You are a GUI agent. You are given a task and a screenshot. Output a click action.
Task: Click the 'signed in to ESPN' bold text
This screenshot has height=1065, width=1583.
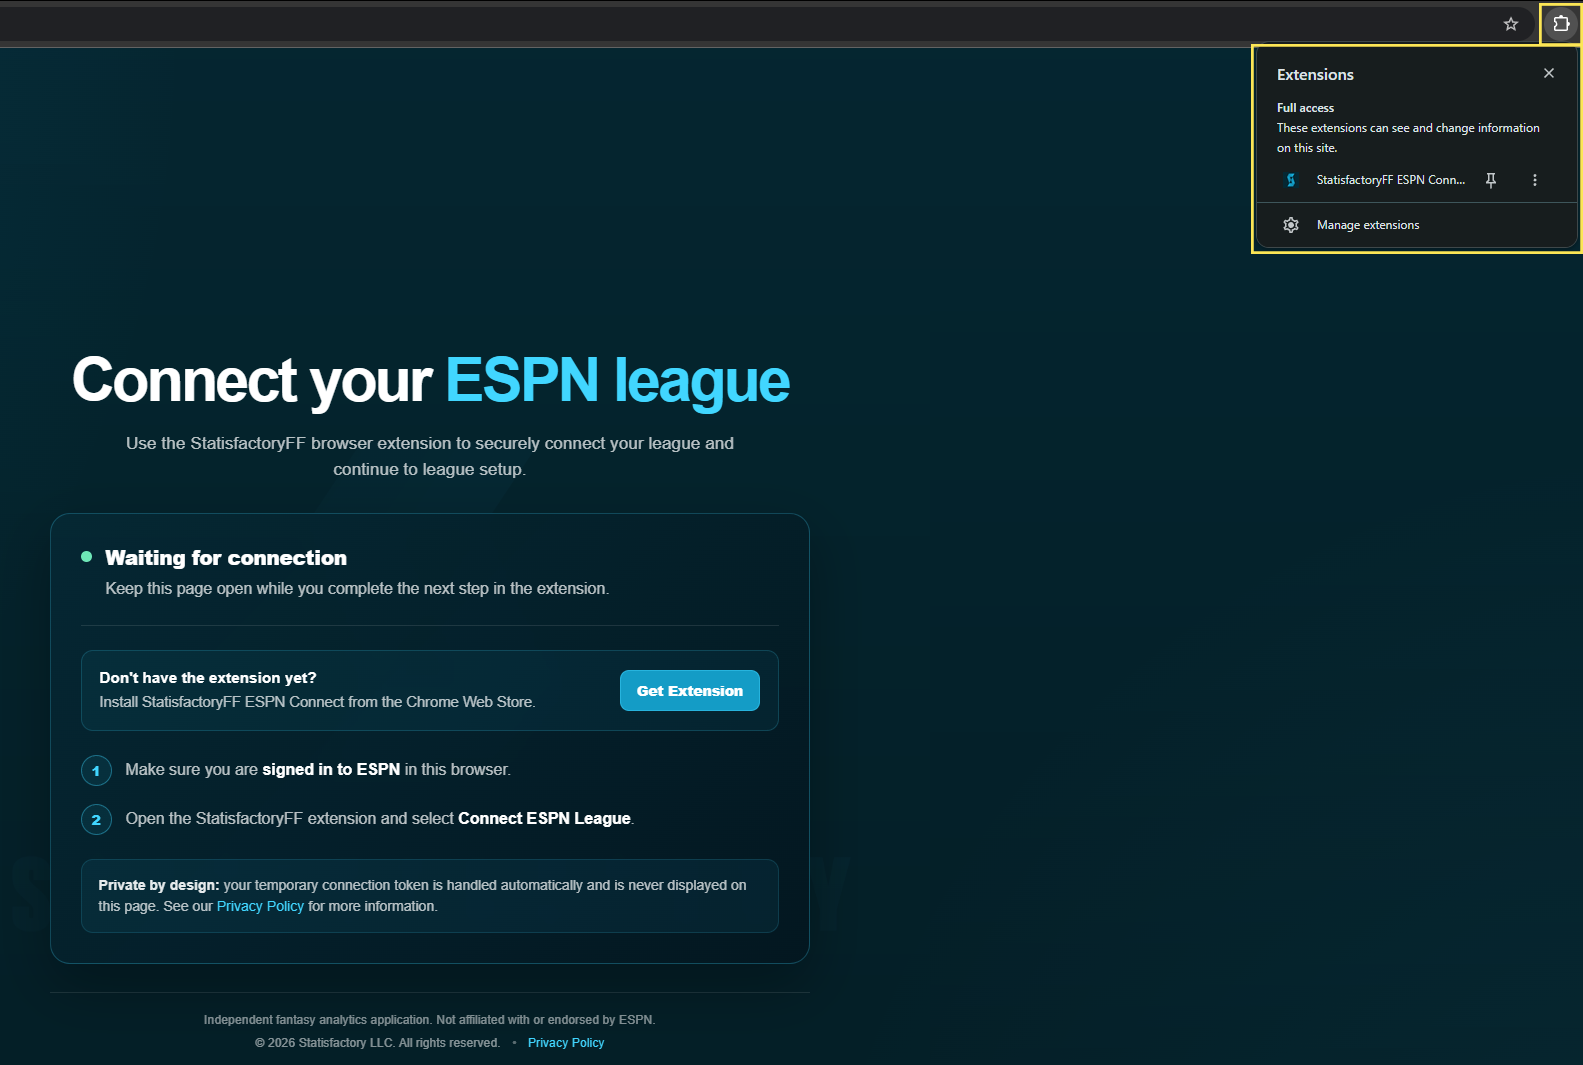point(331,769)
